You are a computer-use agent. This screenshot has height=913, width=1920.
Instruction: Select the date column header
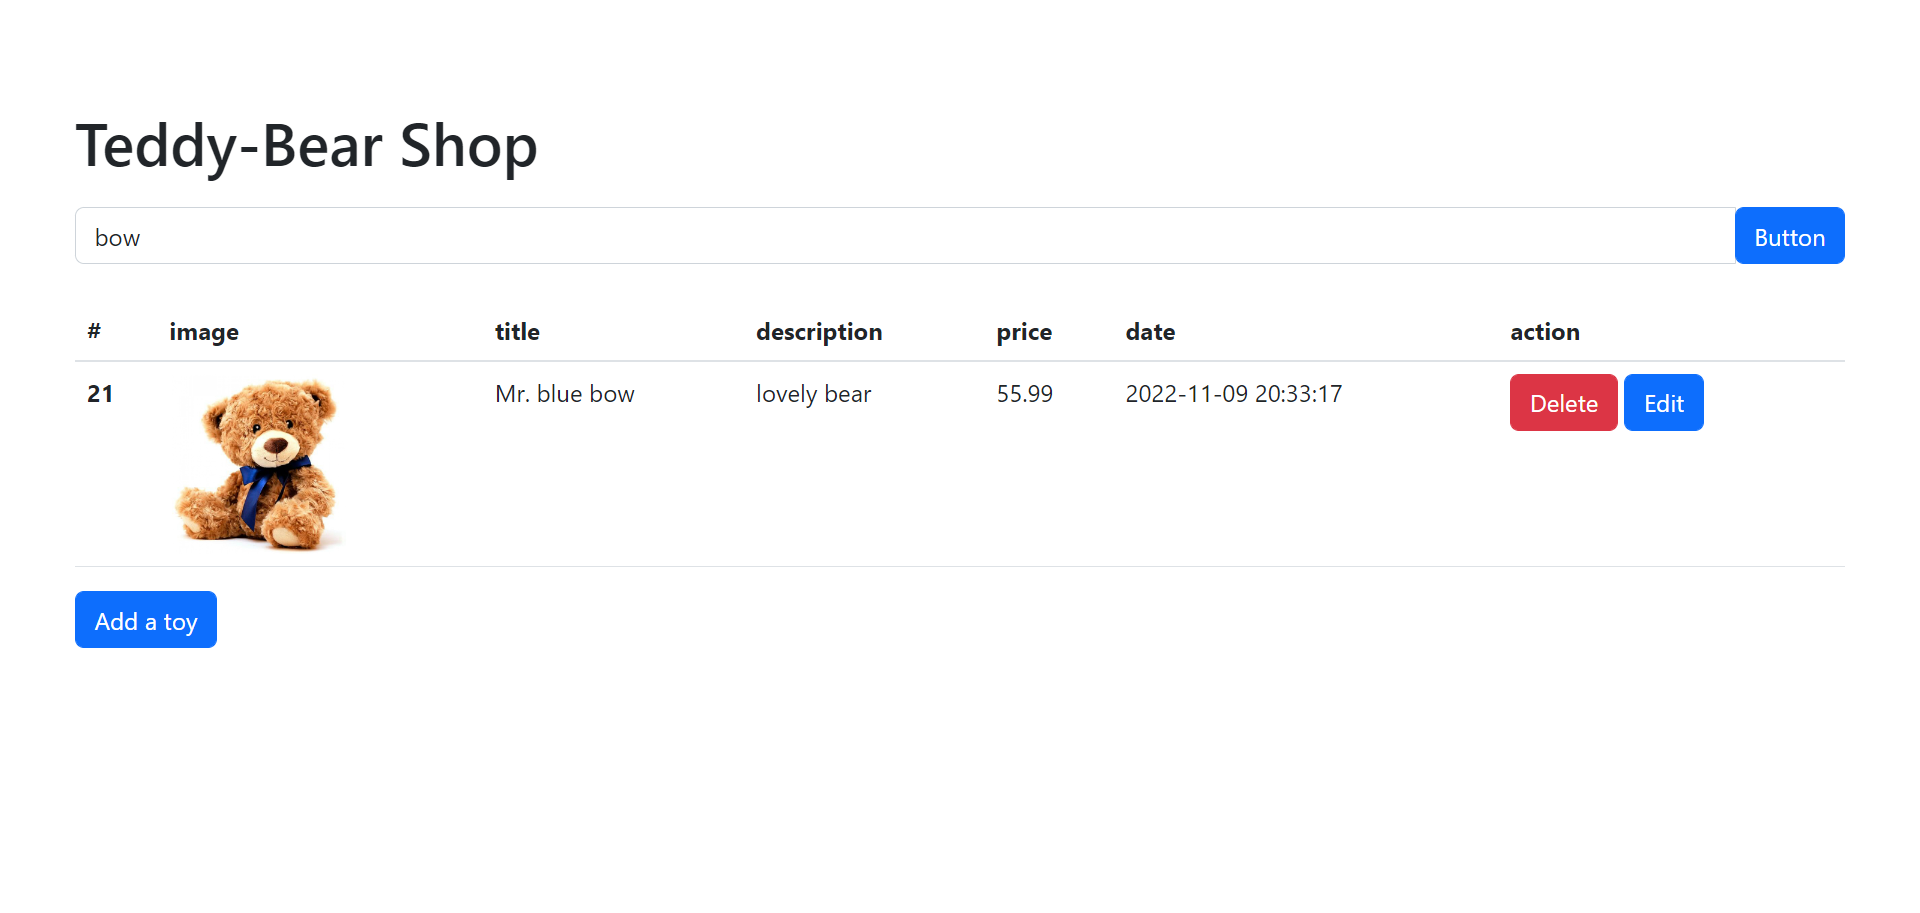pyautogui.click(x=1150, y=332)
